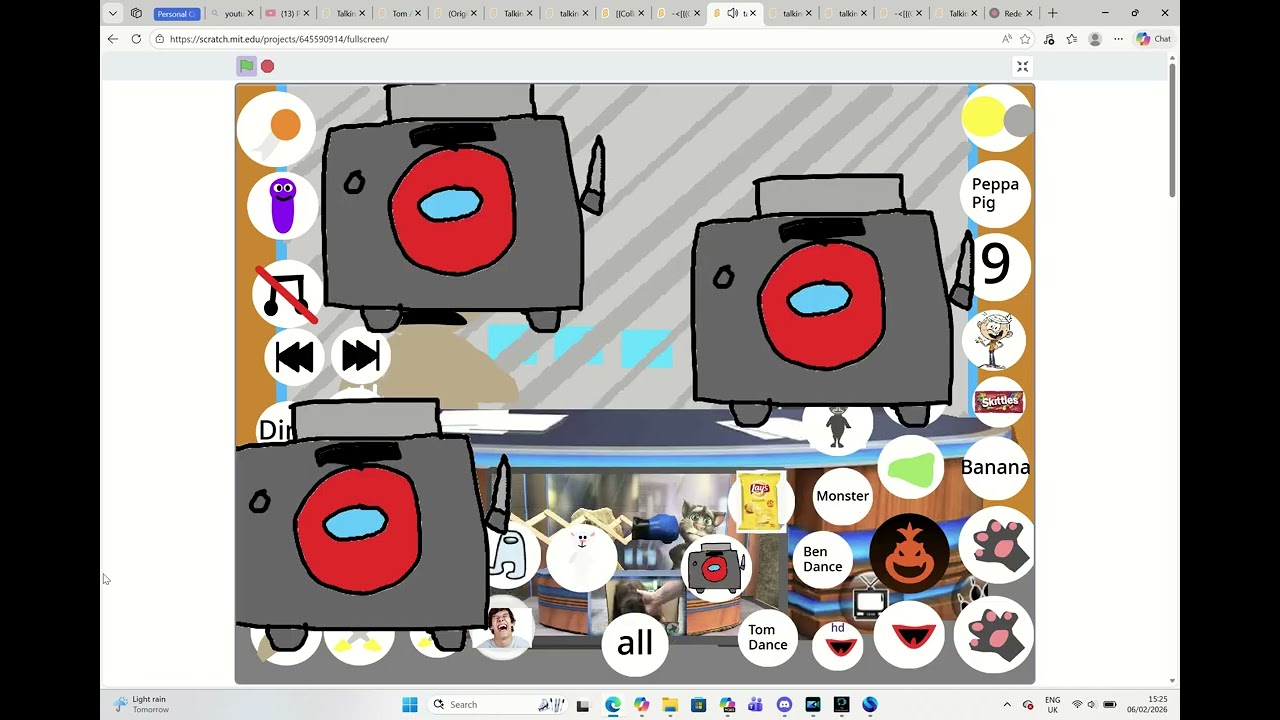This screenshot has width=1280, height=720.
Task: Exit fullscreen mode of the Scratch stage
Action: [1022, 66]
